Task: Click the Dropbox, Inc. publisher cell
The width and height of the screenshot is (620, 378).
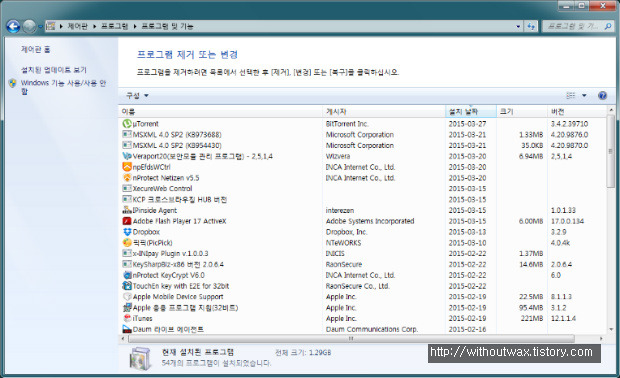Action: pyautogui.click(x=346, y=232)
